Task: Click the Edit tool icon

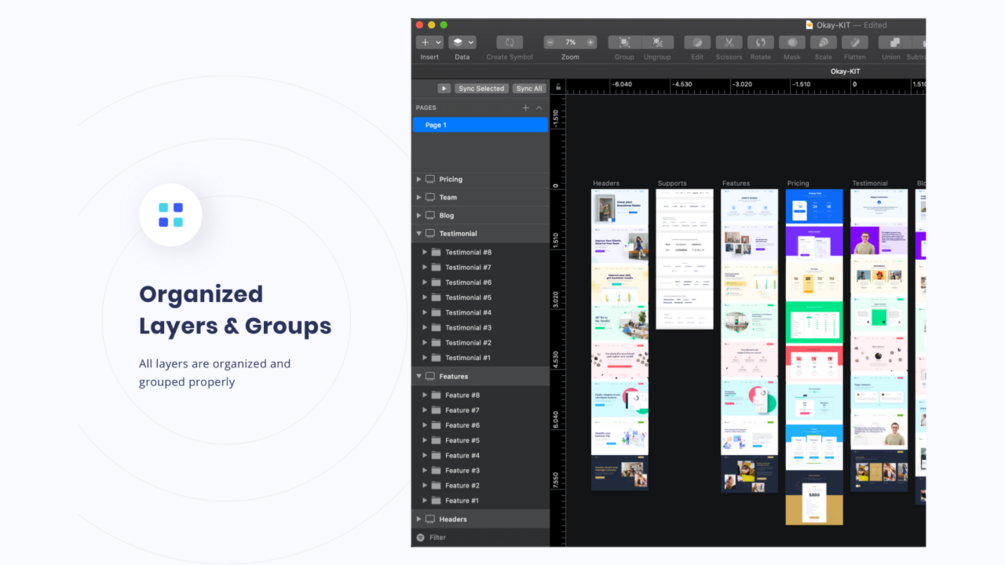Action: point(697,42)
